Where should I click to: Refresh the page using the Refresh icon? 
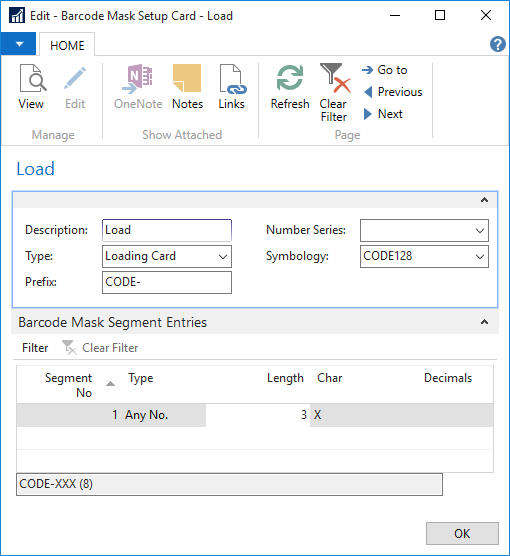(290, 78)
